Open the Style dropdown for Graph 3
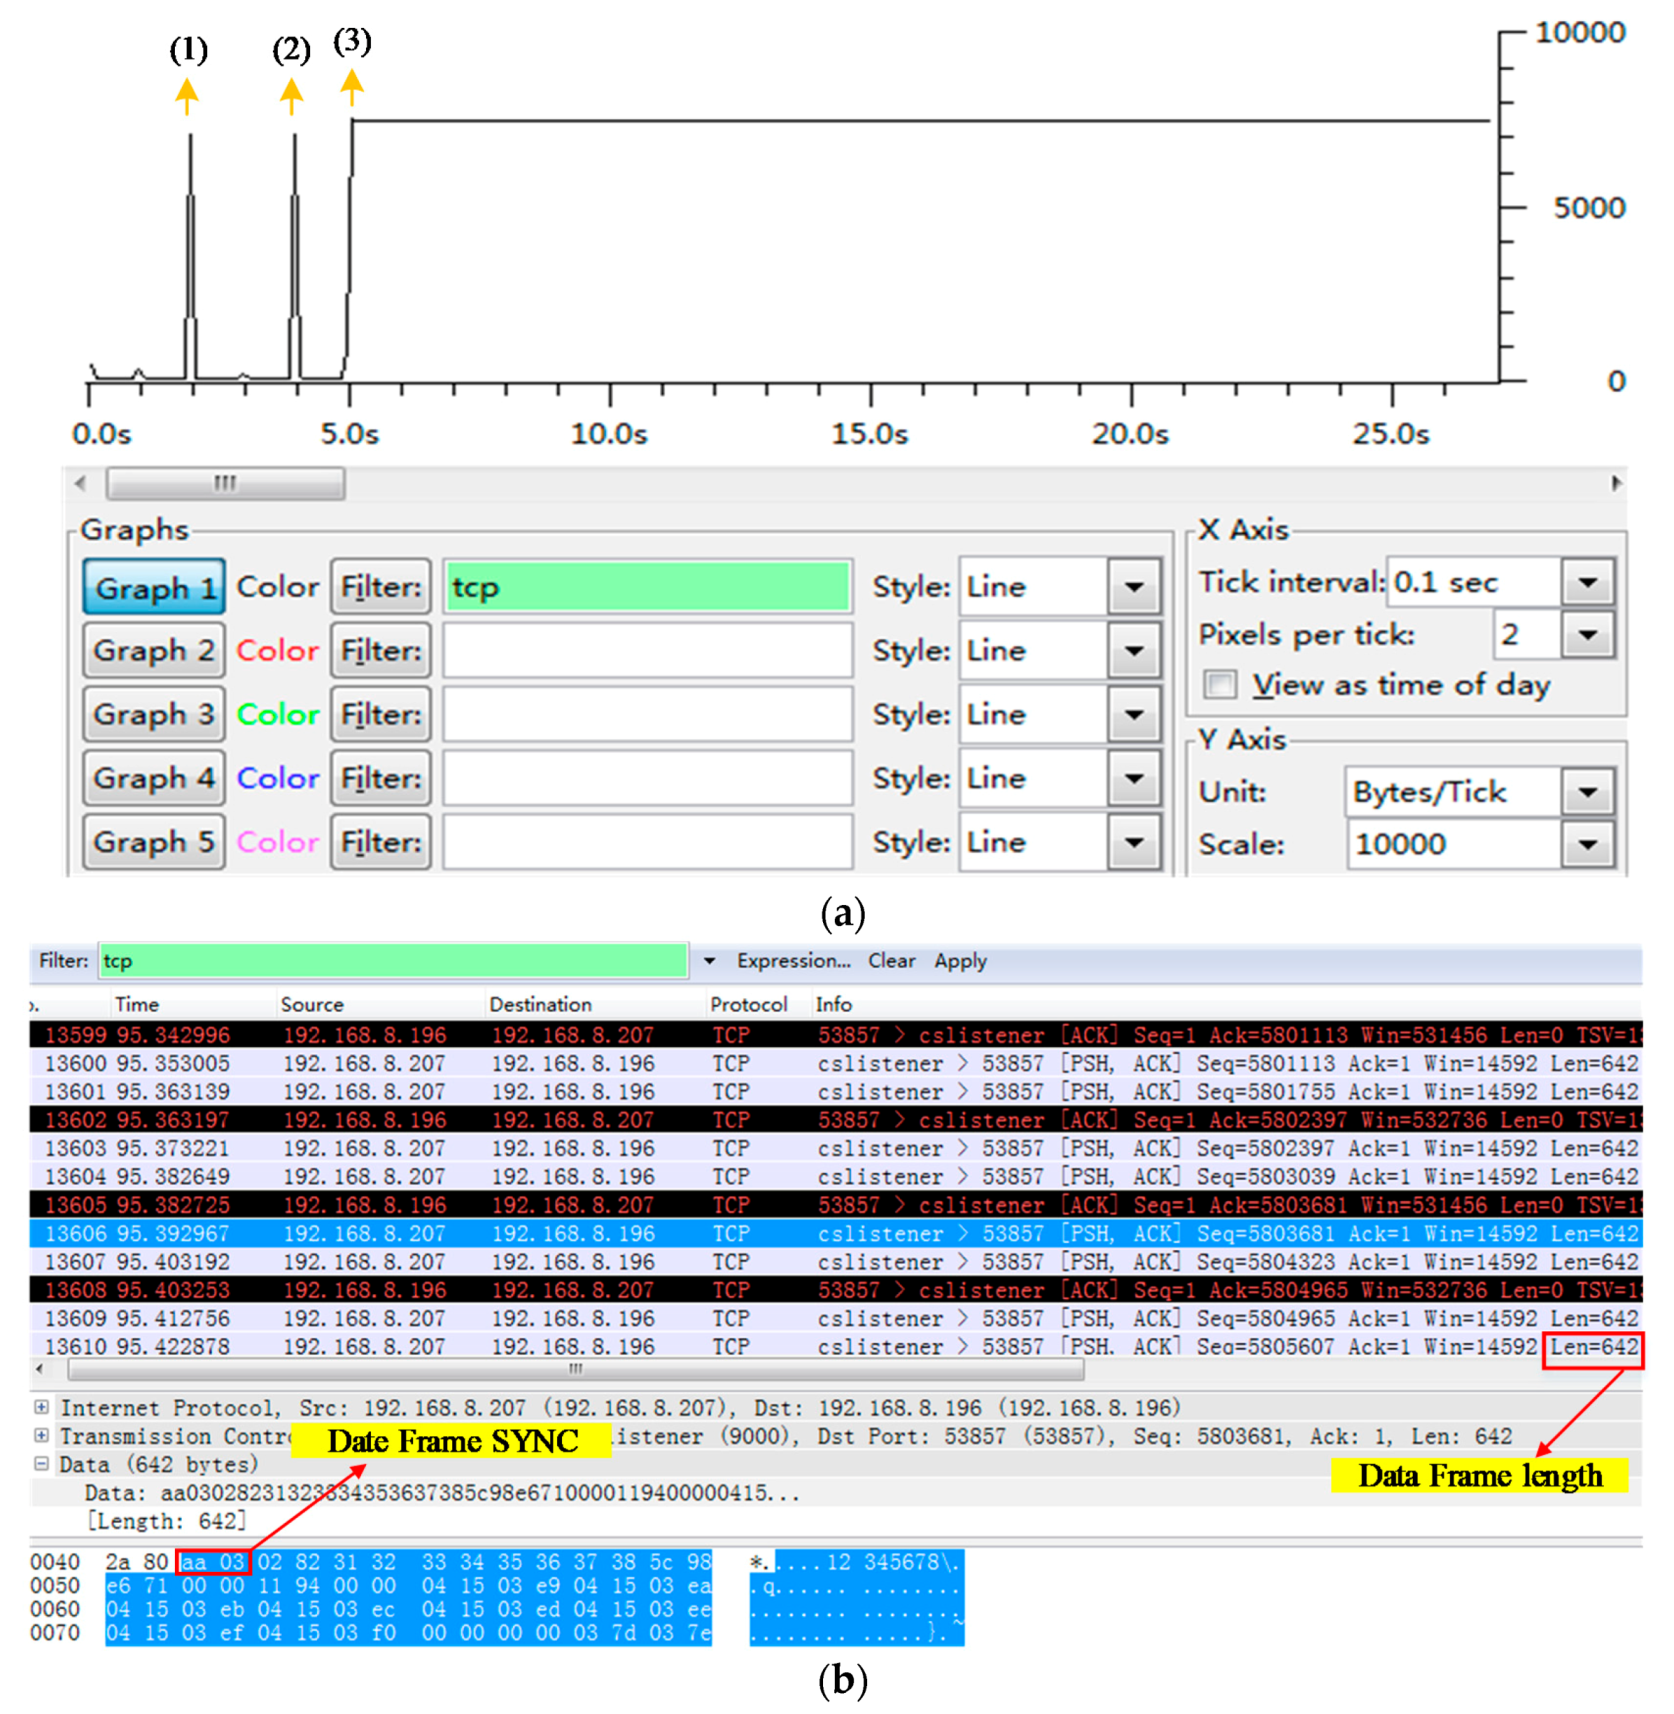 pos(1134,715)
